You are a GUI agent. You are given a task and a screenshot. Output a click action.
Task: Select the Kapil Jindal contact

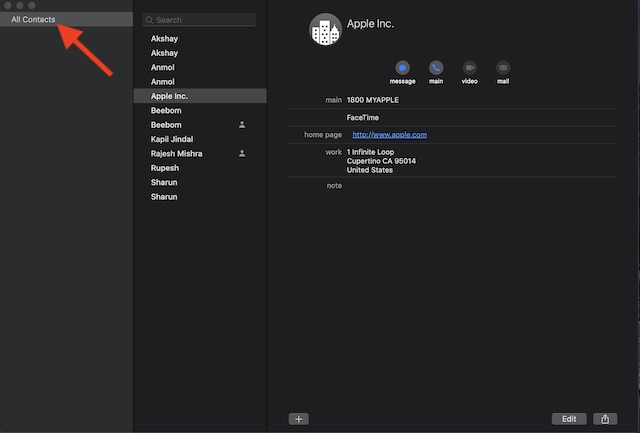click(200, 139)
